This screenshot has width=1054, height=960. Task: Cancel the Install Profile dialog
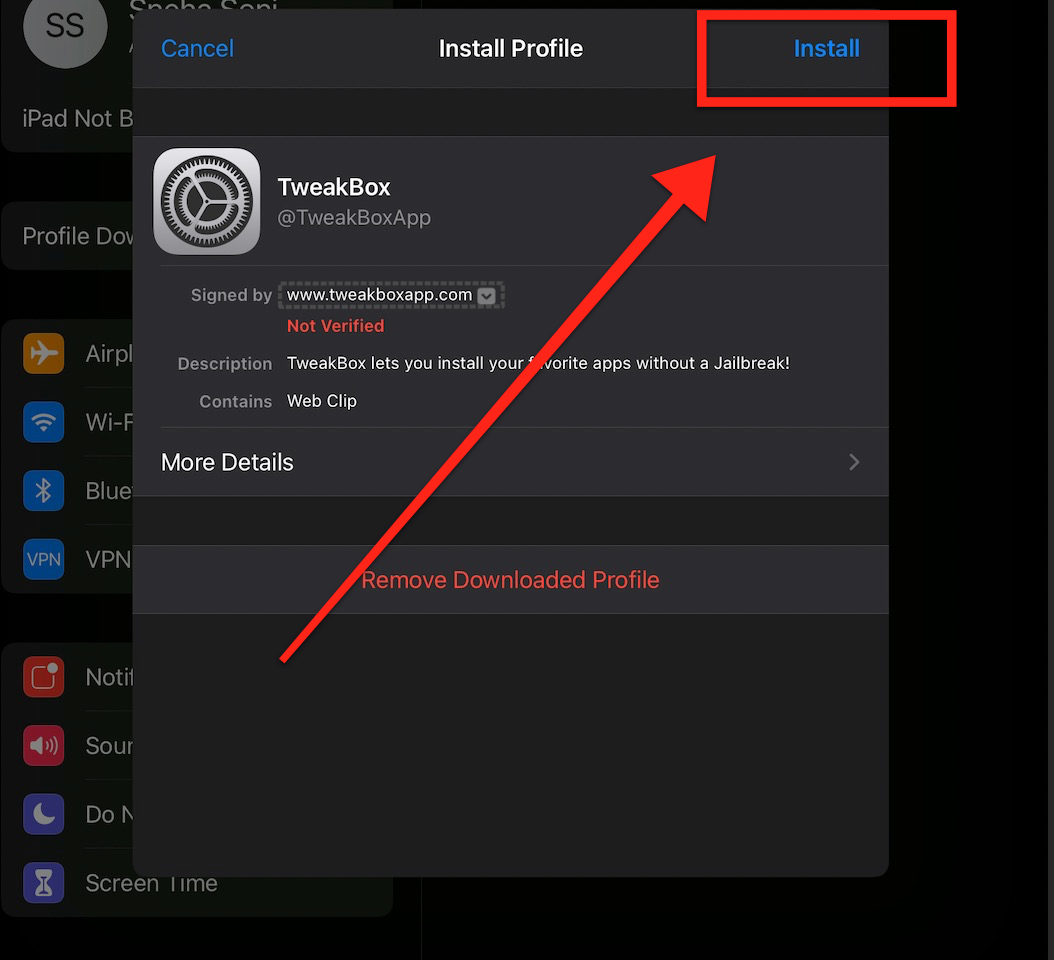198,48
